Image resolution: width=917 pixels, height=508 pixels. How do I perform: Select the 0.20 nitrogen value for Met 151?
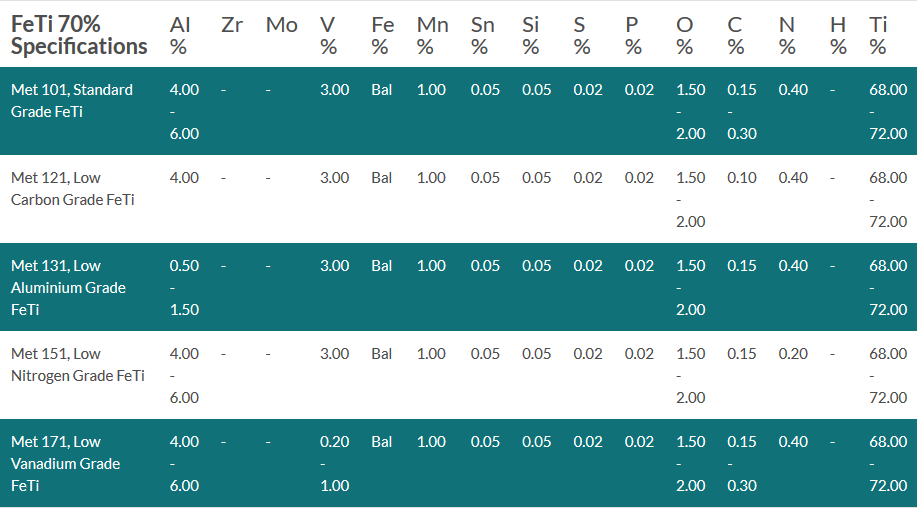[793, 354]
